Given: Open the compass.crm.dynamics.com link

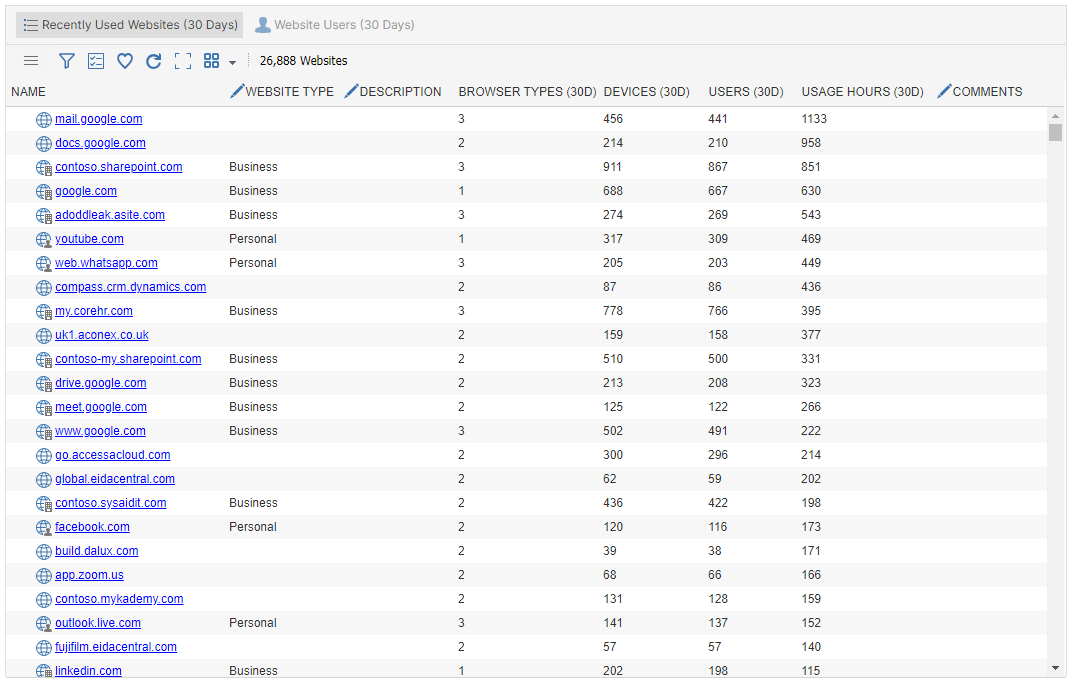Looking at the screenshot, I should pos(131,287).
